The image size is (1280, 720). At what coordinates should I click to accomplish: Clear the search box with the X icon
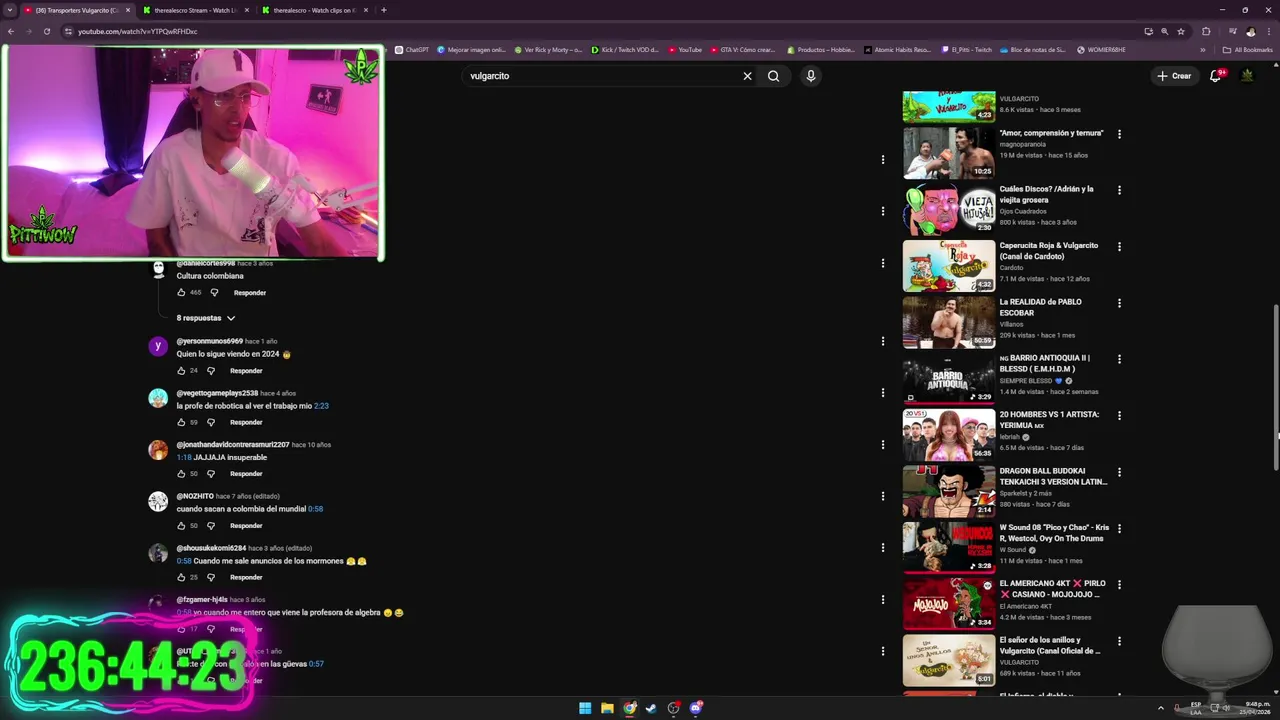click(x=747, y=76)
